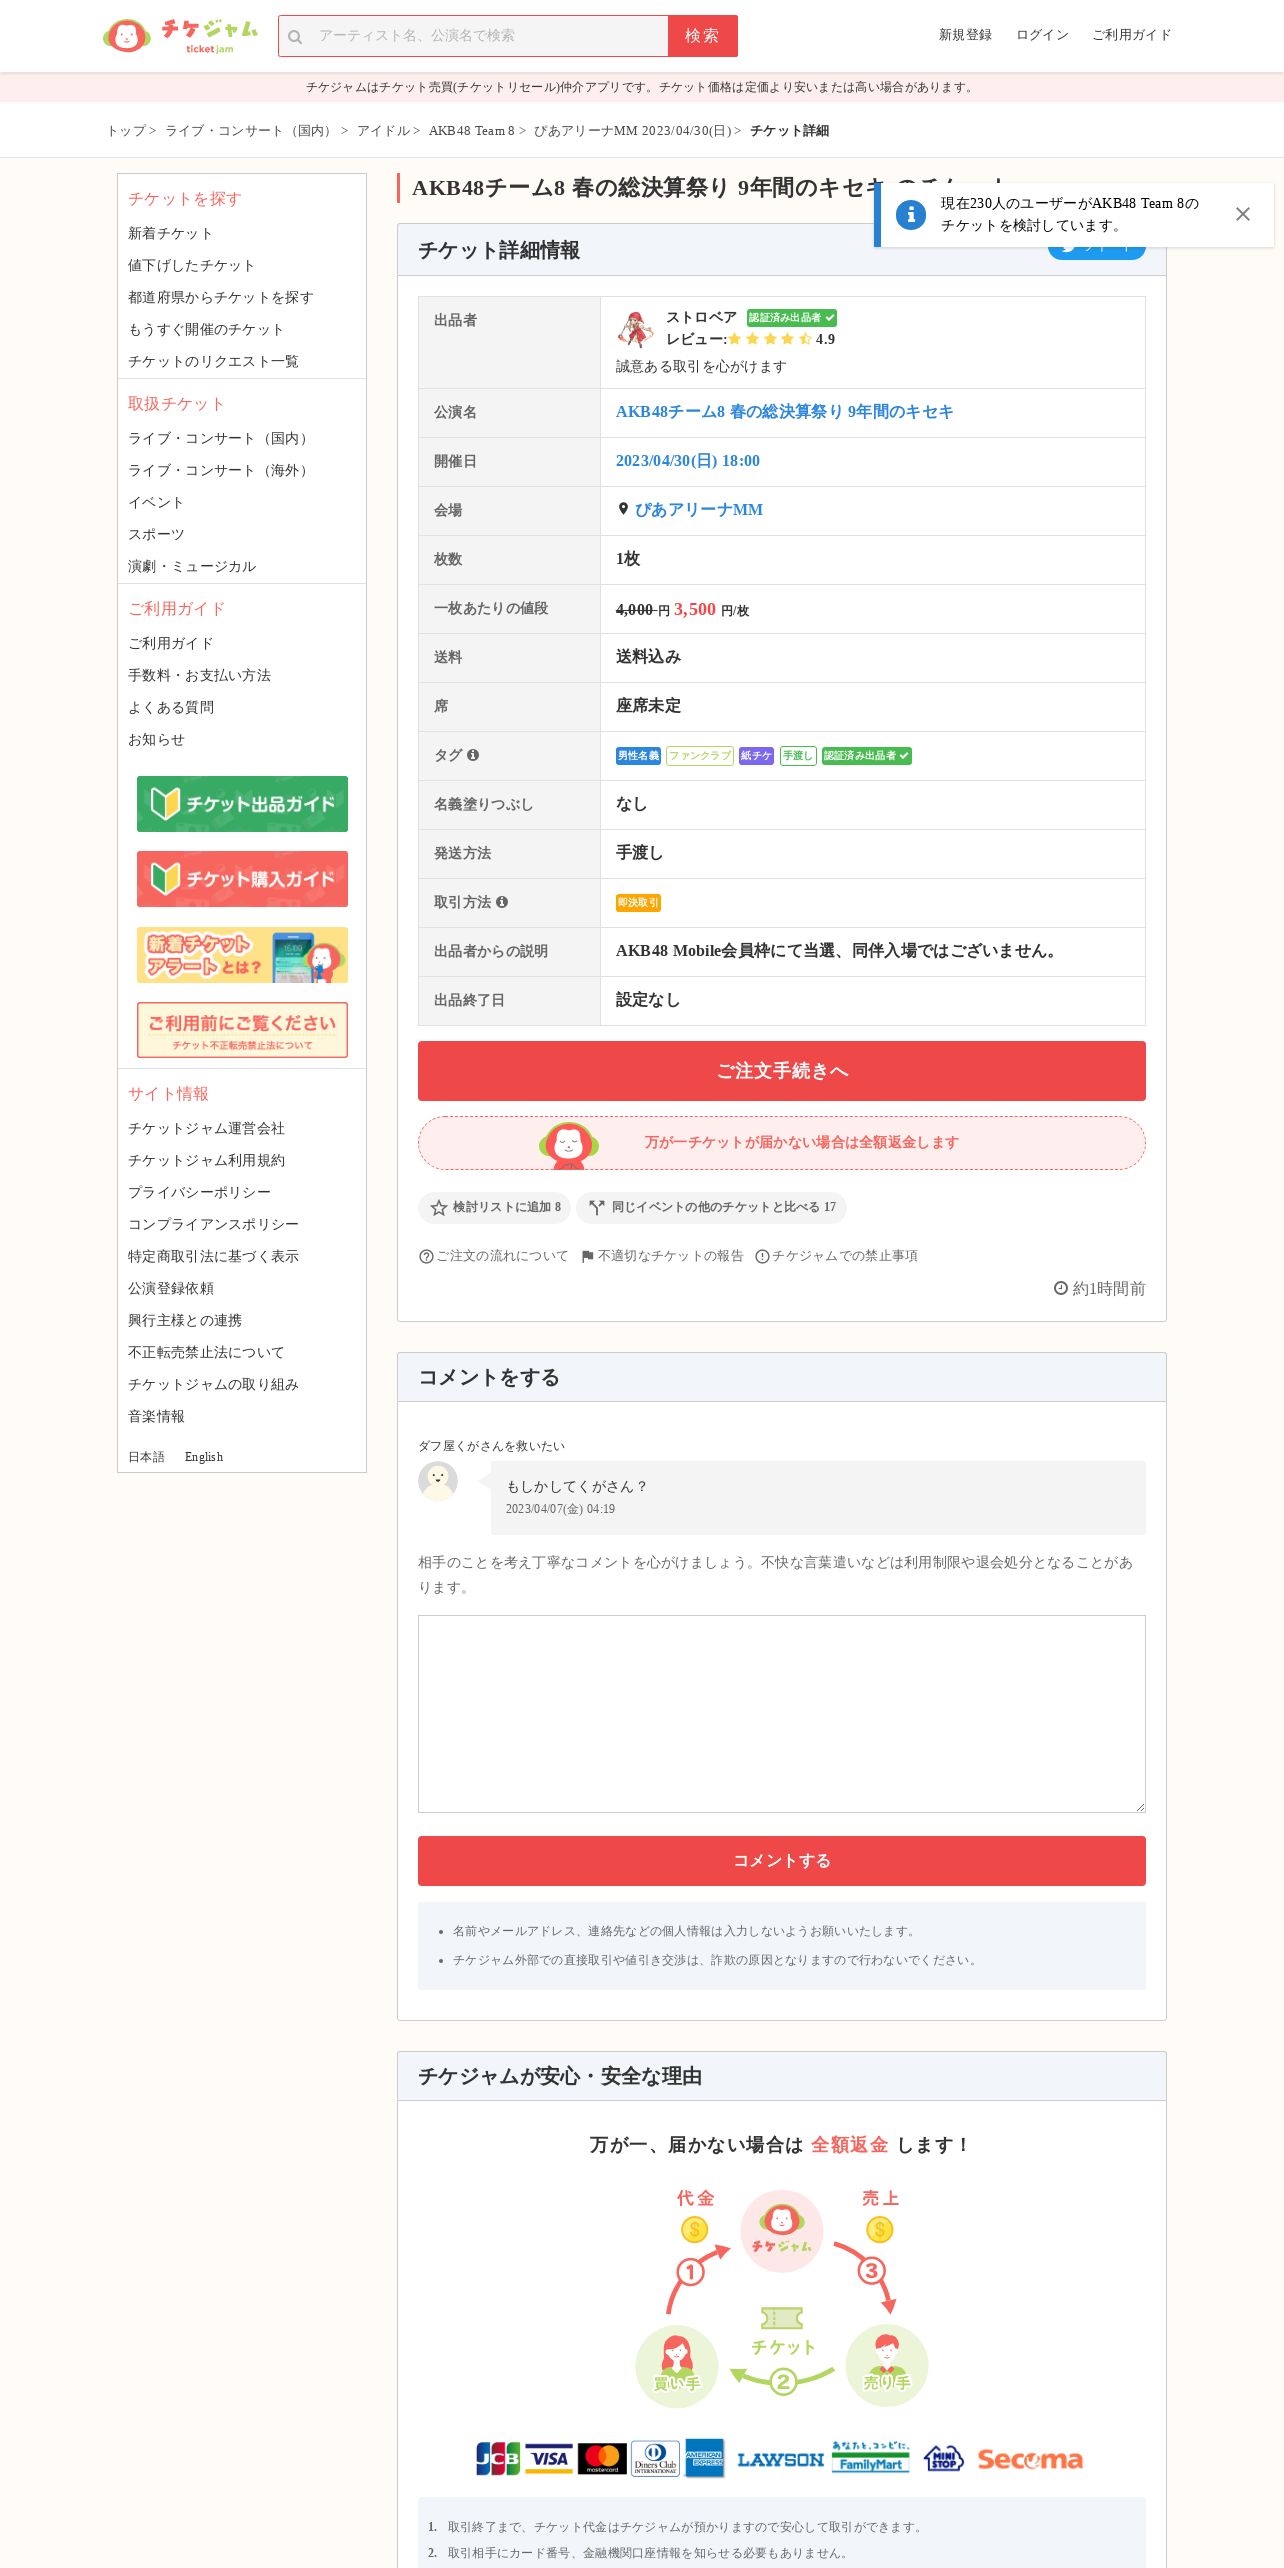Click the commenter avatar icon

click(438, 1481)
